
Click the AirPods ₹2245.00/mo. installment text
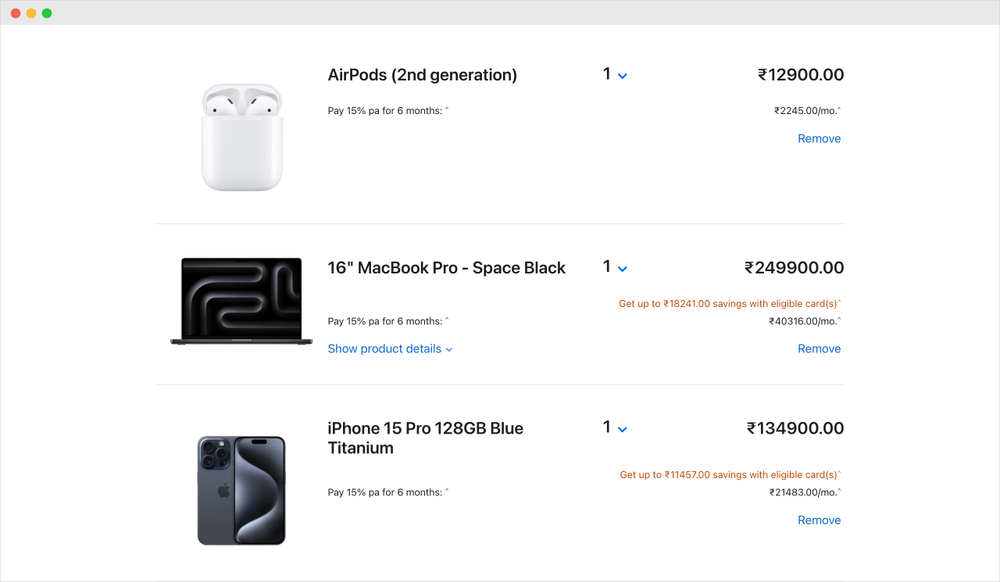[x=807, y=111]
